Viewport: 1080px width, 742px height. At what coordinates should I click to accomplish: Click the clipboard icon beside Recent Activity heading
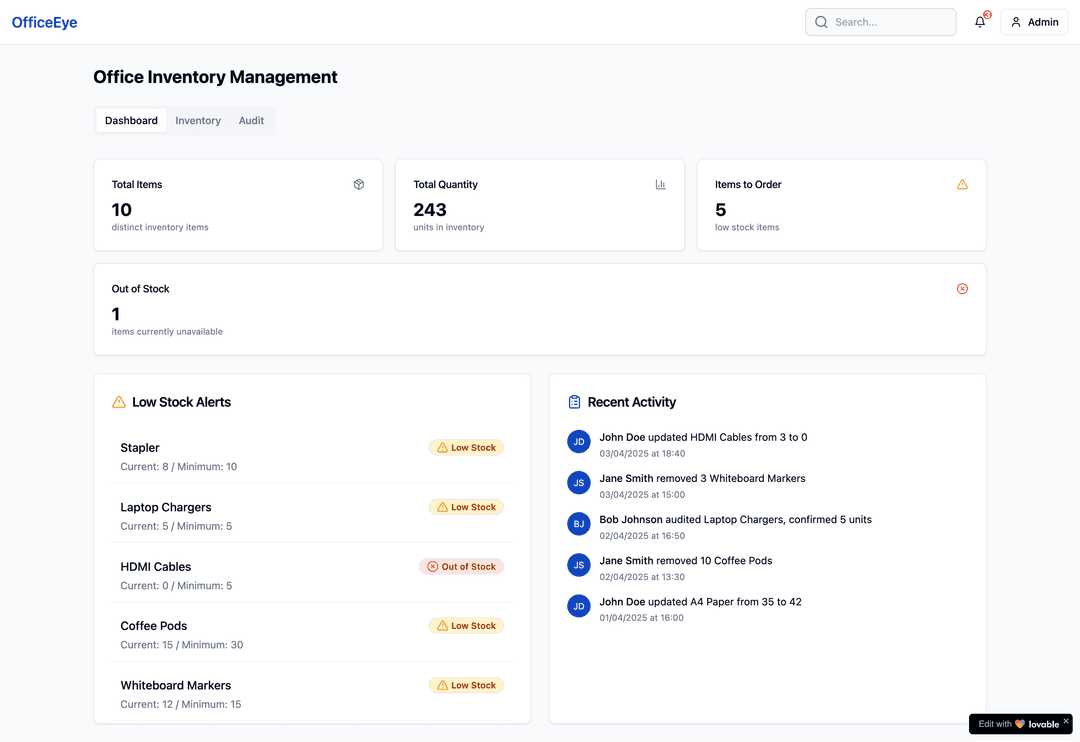click(574, 401)
